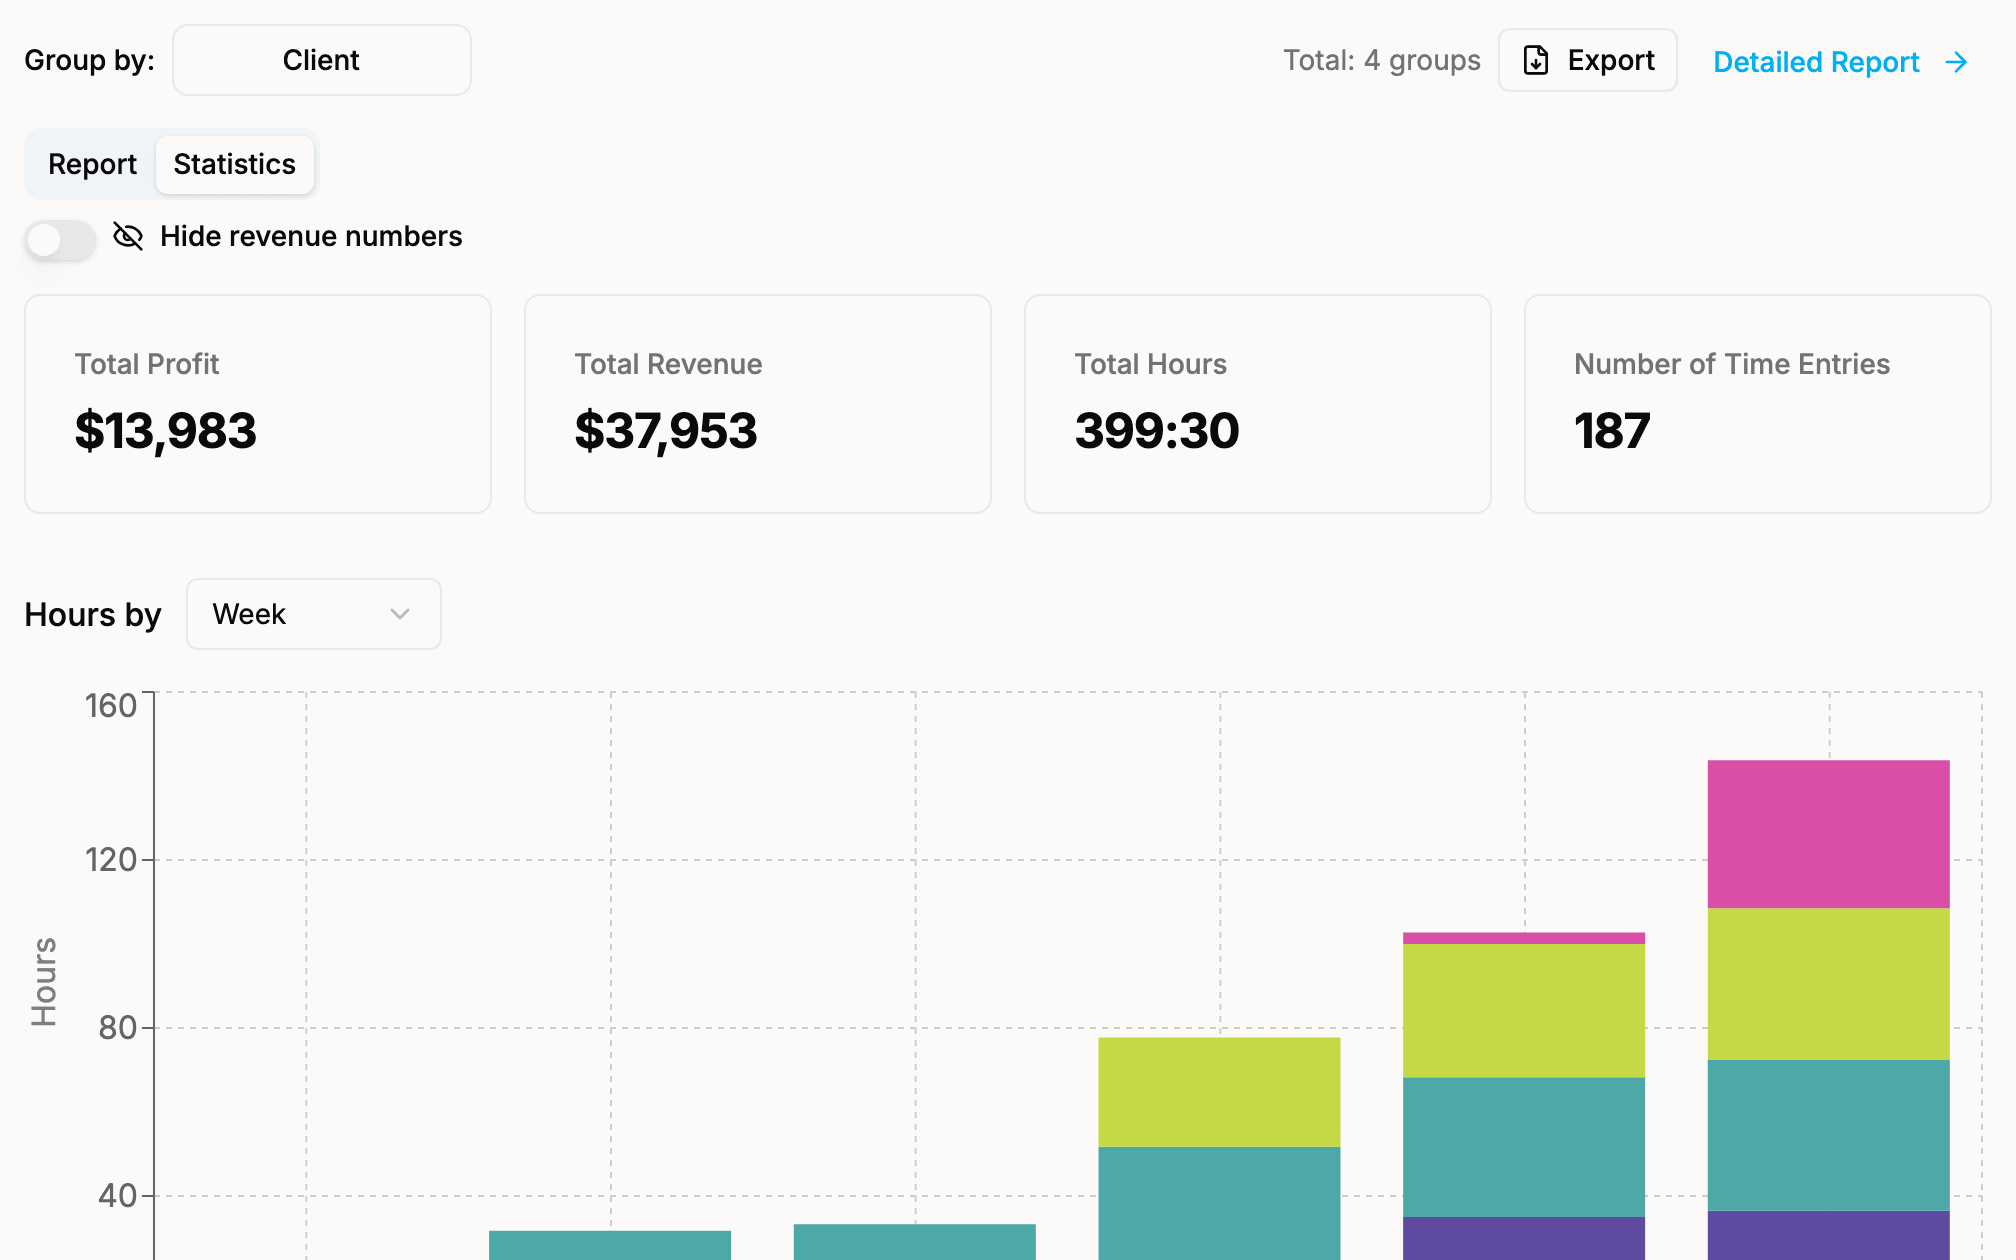The width and height of the screenshot is (2016, 1260).
Task: Select the Statistics tab
Action: click(235, 164)
